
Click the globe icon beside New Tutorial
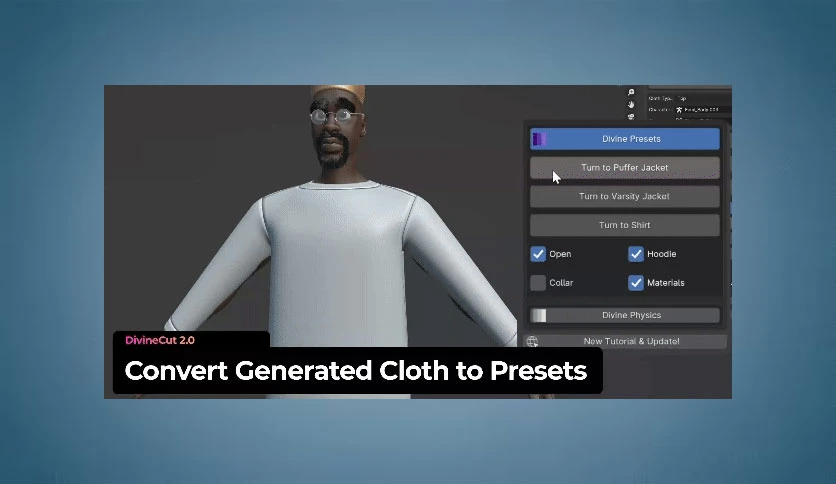click(x=532, y=342)
